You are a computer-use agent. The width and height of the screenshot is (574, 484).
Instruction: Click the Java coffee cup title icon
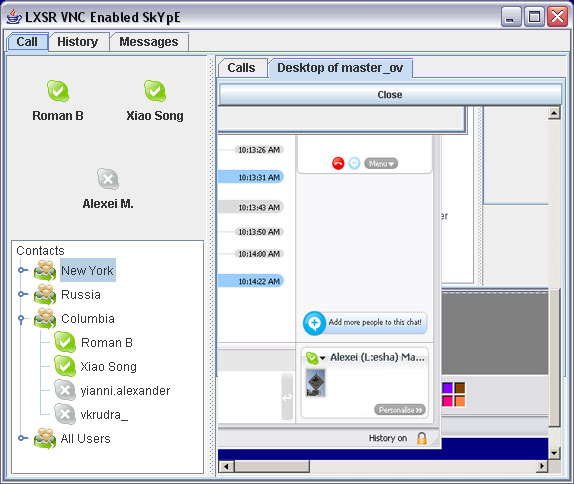coord(14,17)
